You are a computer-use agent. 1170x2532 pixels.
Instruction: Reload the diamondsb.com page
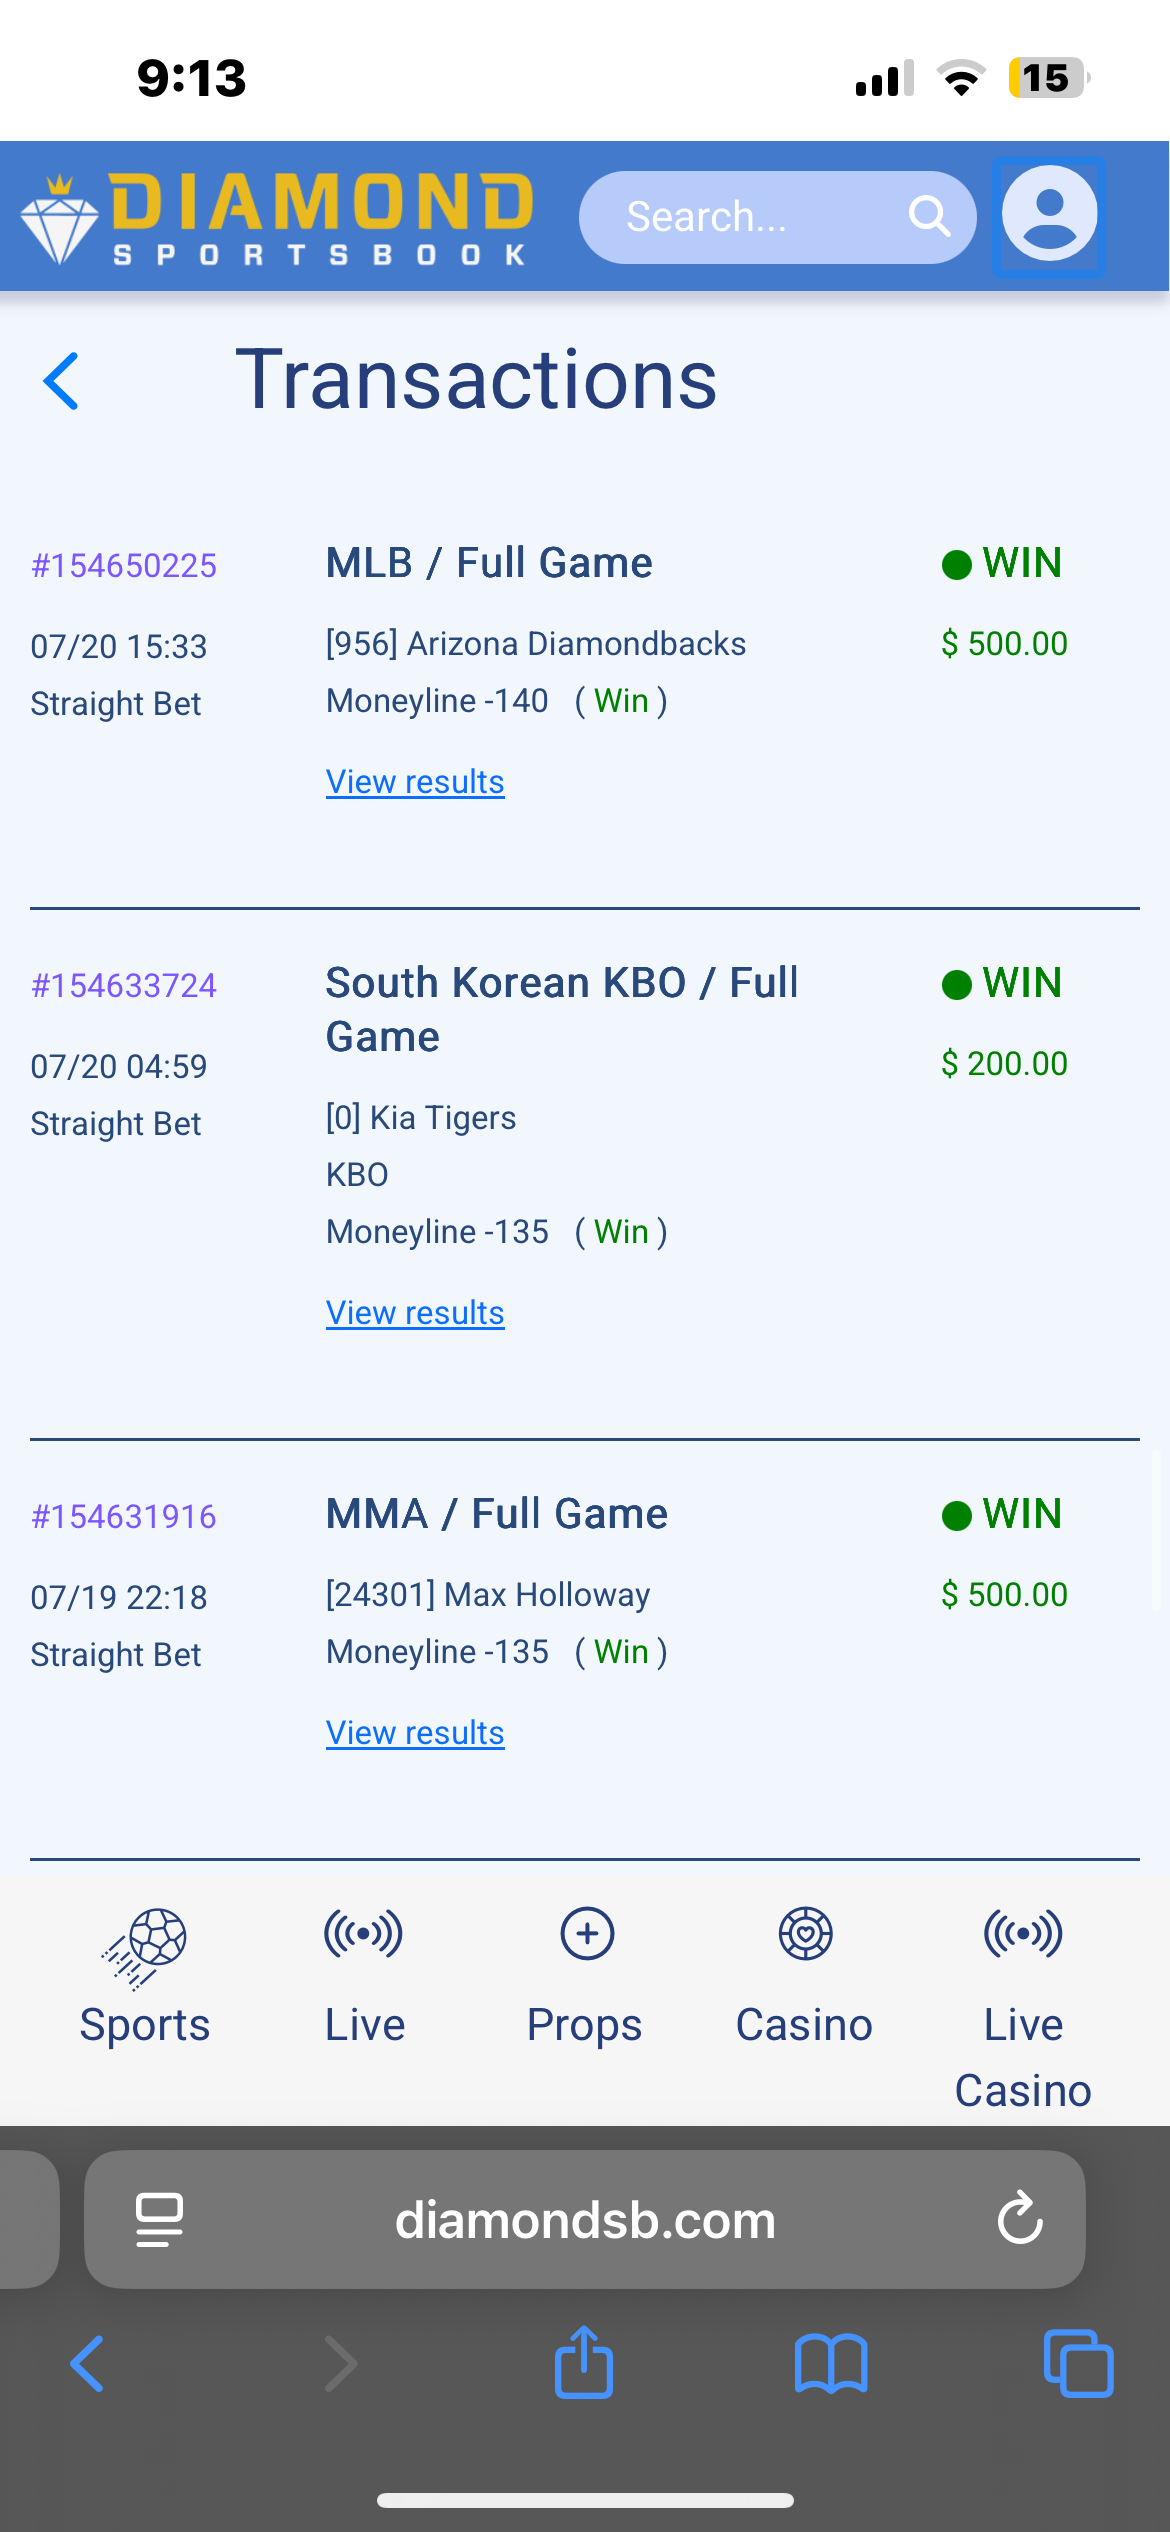pos(1020,2219)
